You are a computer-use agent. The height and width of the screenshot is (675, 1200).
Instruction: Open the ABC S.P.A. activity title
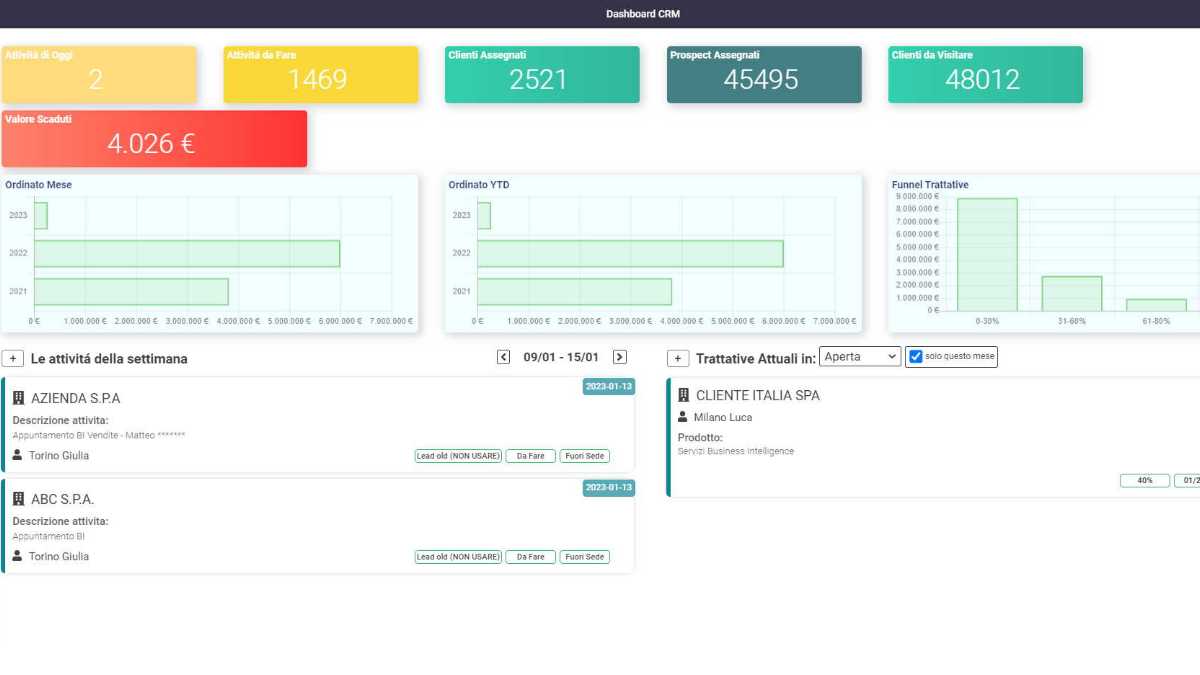63,499
